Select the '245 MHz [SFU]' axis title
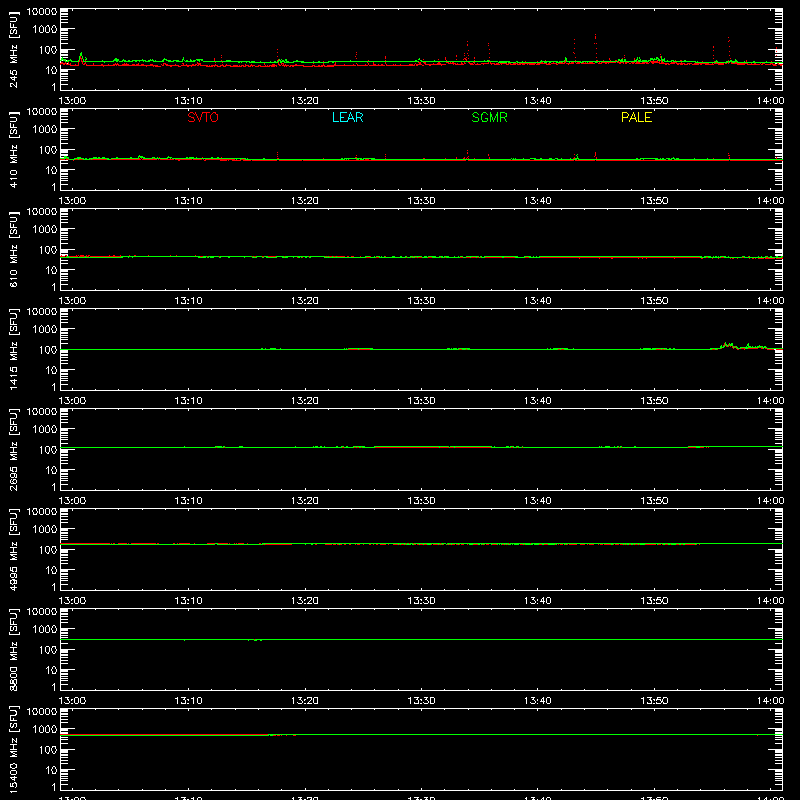 pos(13,49)
